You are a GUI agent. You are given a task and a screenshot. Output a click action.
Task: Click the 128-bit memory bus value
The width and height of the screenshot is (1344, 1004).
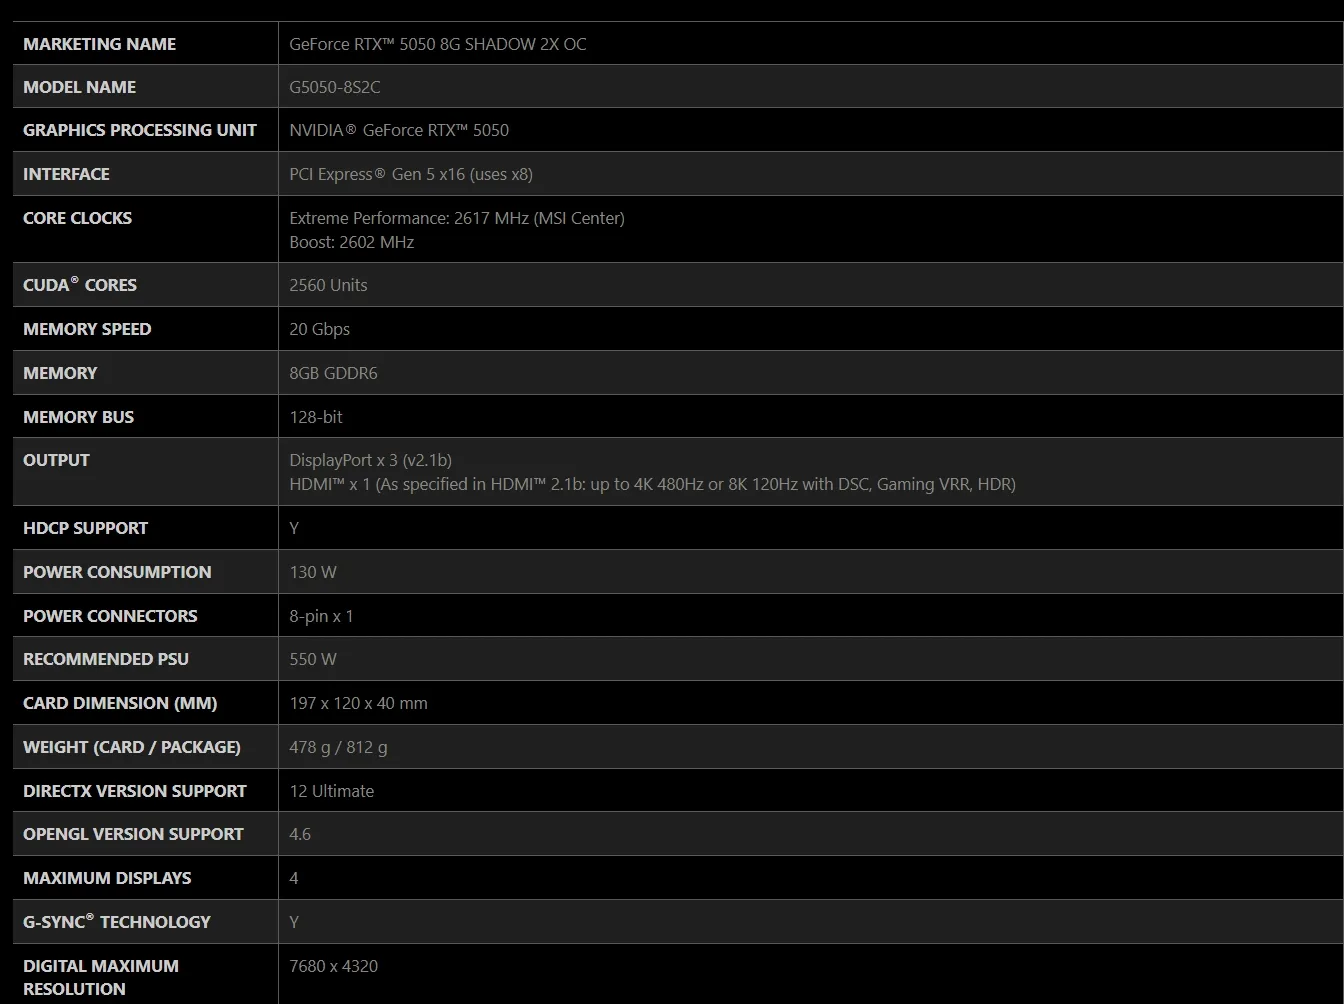pyautogui.click(x=316, y=417)
